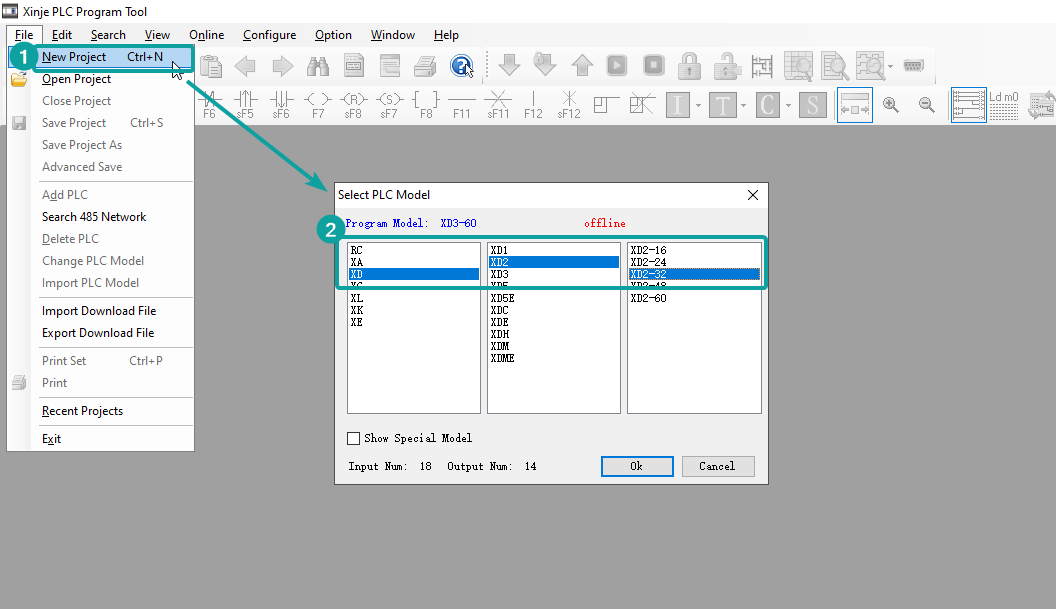Enable Show Special Model checkbox

click(353, 438)
